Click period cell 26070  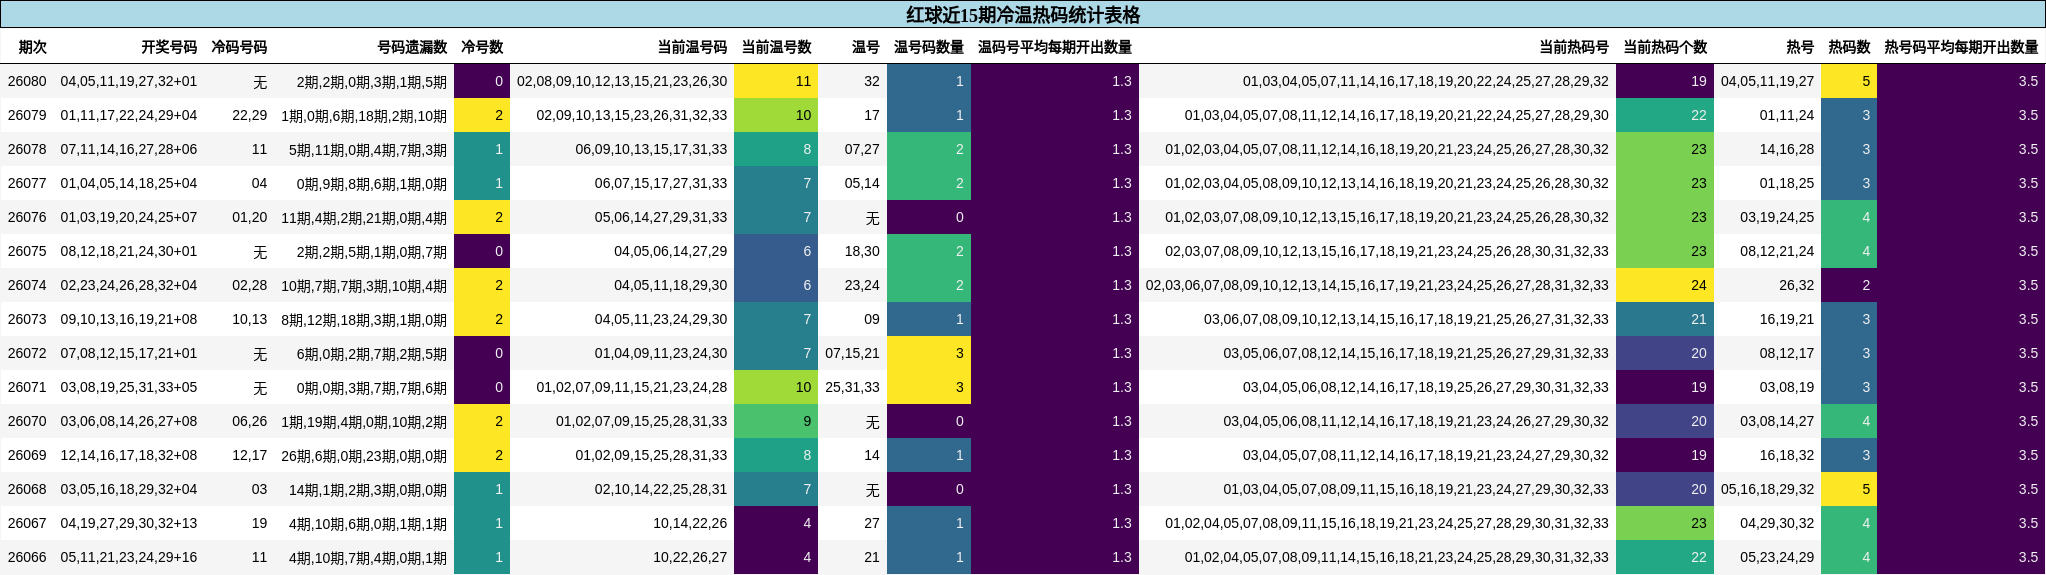pyautogui.click(x=27, y=421)
